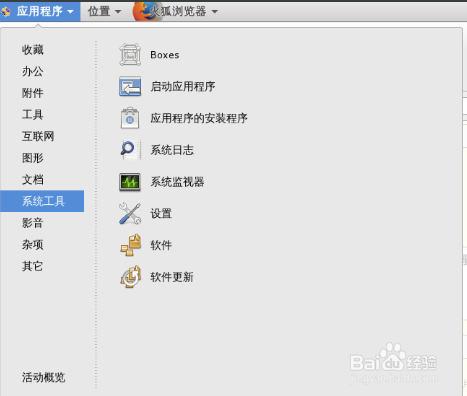The image size is (467, 396).
Task: Select the 工具 category
Action: pyautogui.click(x=33, y=115)
